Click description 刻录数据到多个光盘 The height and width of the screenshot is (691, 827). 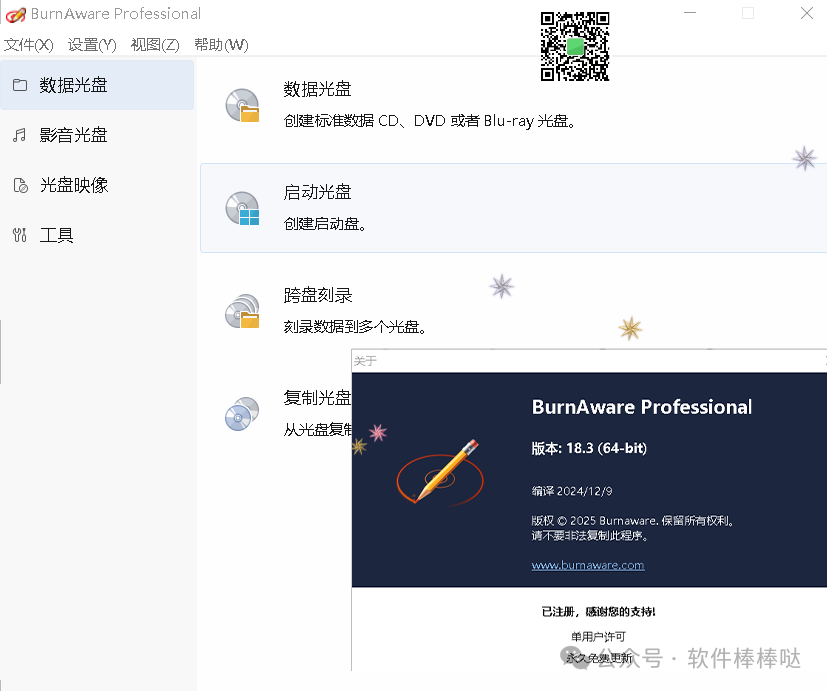point(354,327)
